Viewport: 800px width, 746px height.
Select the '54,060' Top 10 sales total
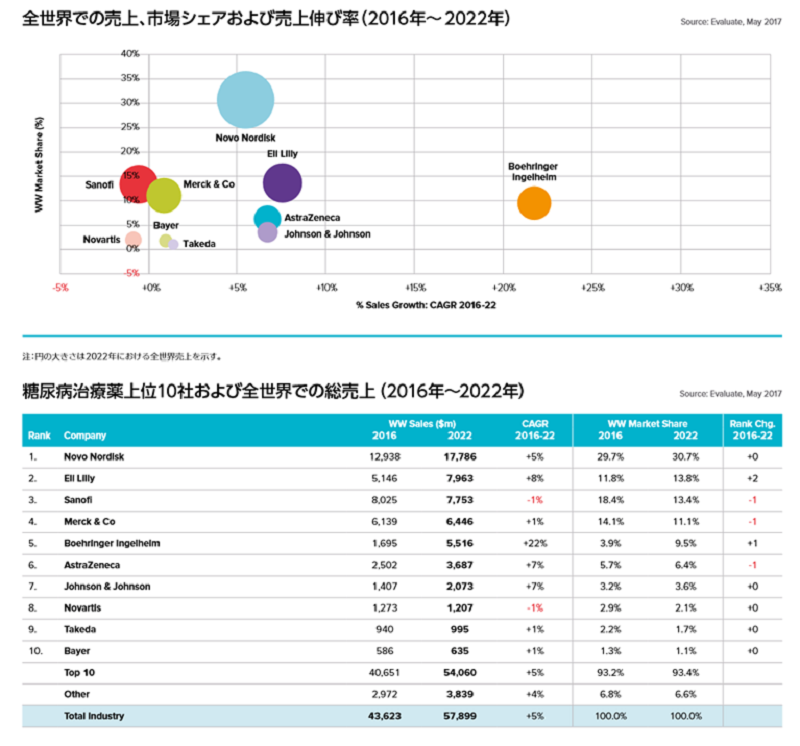(460, 673)
